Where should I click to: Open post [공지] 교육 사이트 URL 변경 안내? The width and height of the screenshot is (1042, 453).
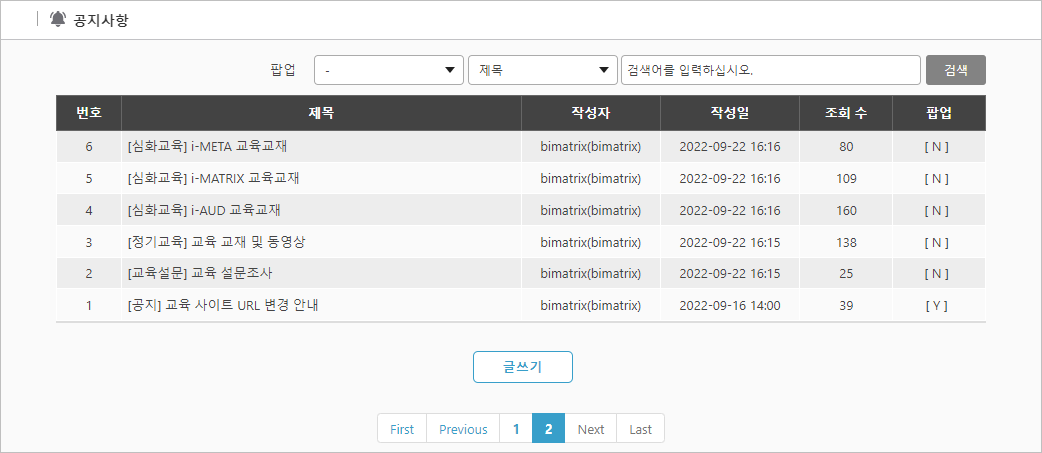[220, 306]
